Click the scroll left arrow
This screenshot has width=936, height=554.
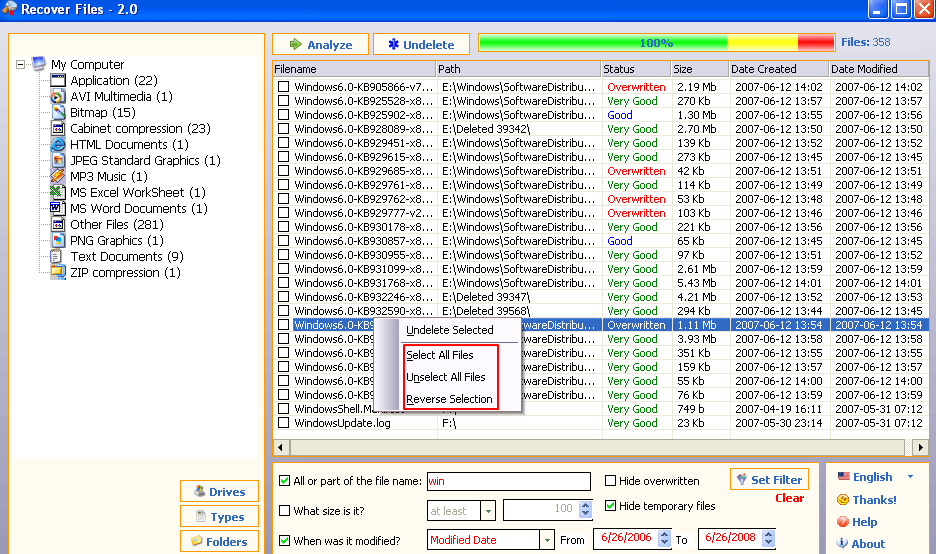point(281,447)
